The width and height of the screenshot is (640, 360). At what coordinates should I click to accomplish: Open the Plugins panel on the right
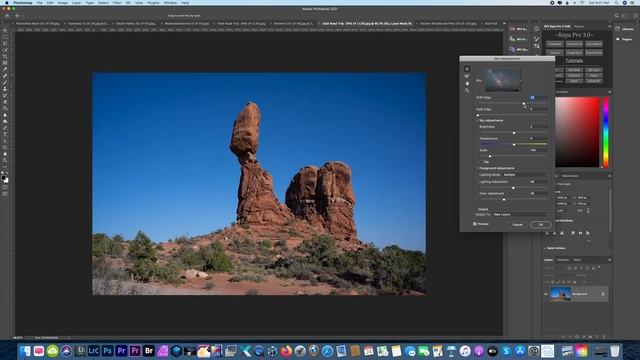pos(624,39)
